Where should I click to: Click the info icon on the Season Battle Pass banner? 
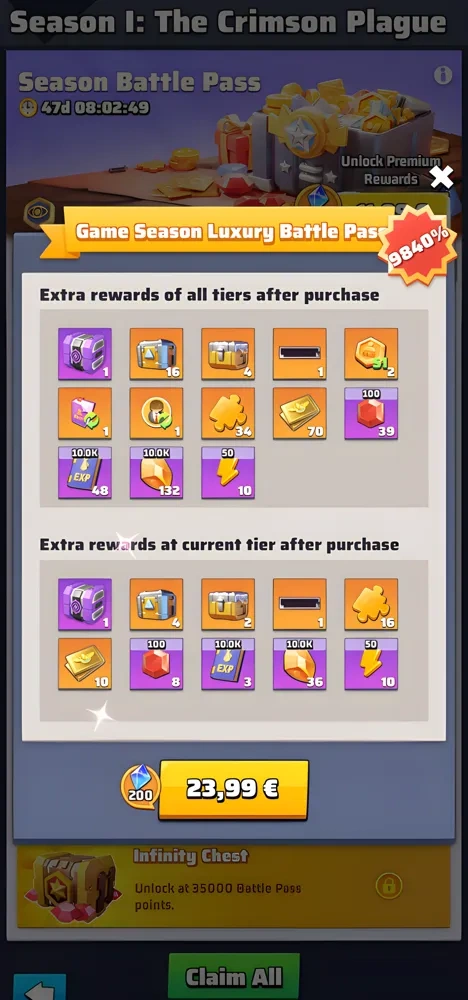tap(442, 75)
